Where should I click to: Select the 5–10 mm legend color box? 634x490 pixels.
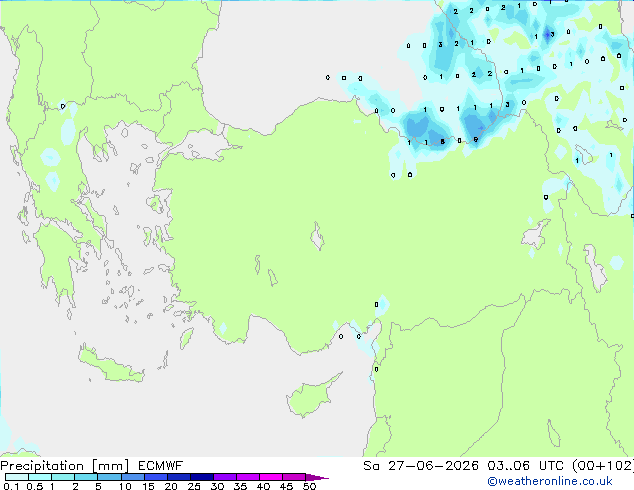coord(109,477)
